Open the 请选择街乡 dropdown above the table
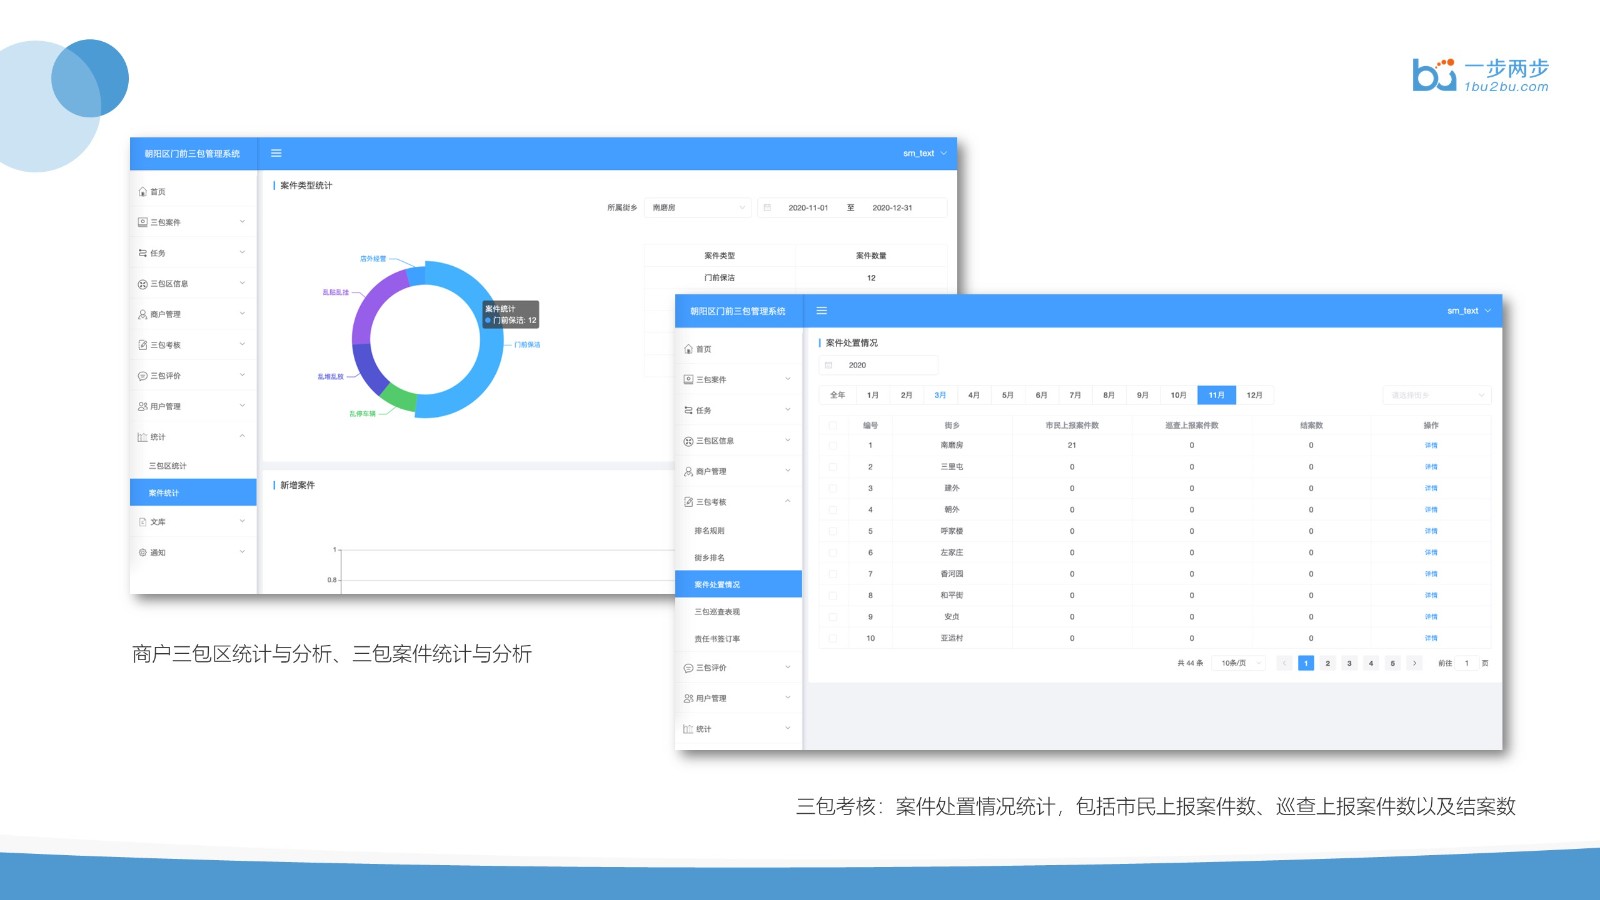This screenshot has height=900, width=1600. click(x=1436, y=395)
